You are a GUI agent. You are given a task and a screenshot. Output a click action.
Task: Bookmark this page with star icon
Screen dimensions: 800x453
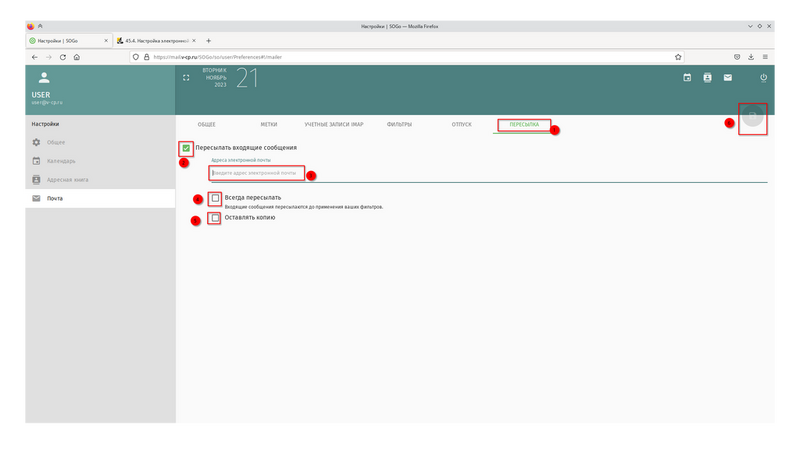(678, 57)
